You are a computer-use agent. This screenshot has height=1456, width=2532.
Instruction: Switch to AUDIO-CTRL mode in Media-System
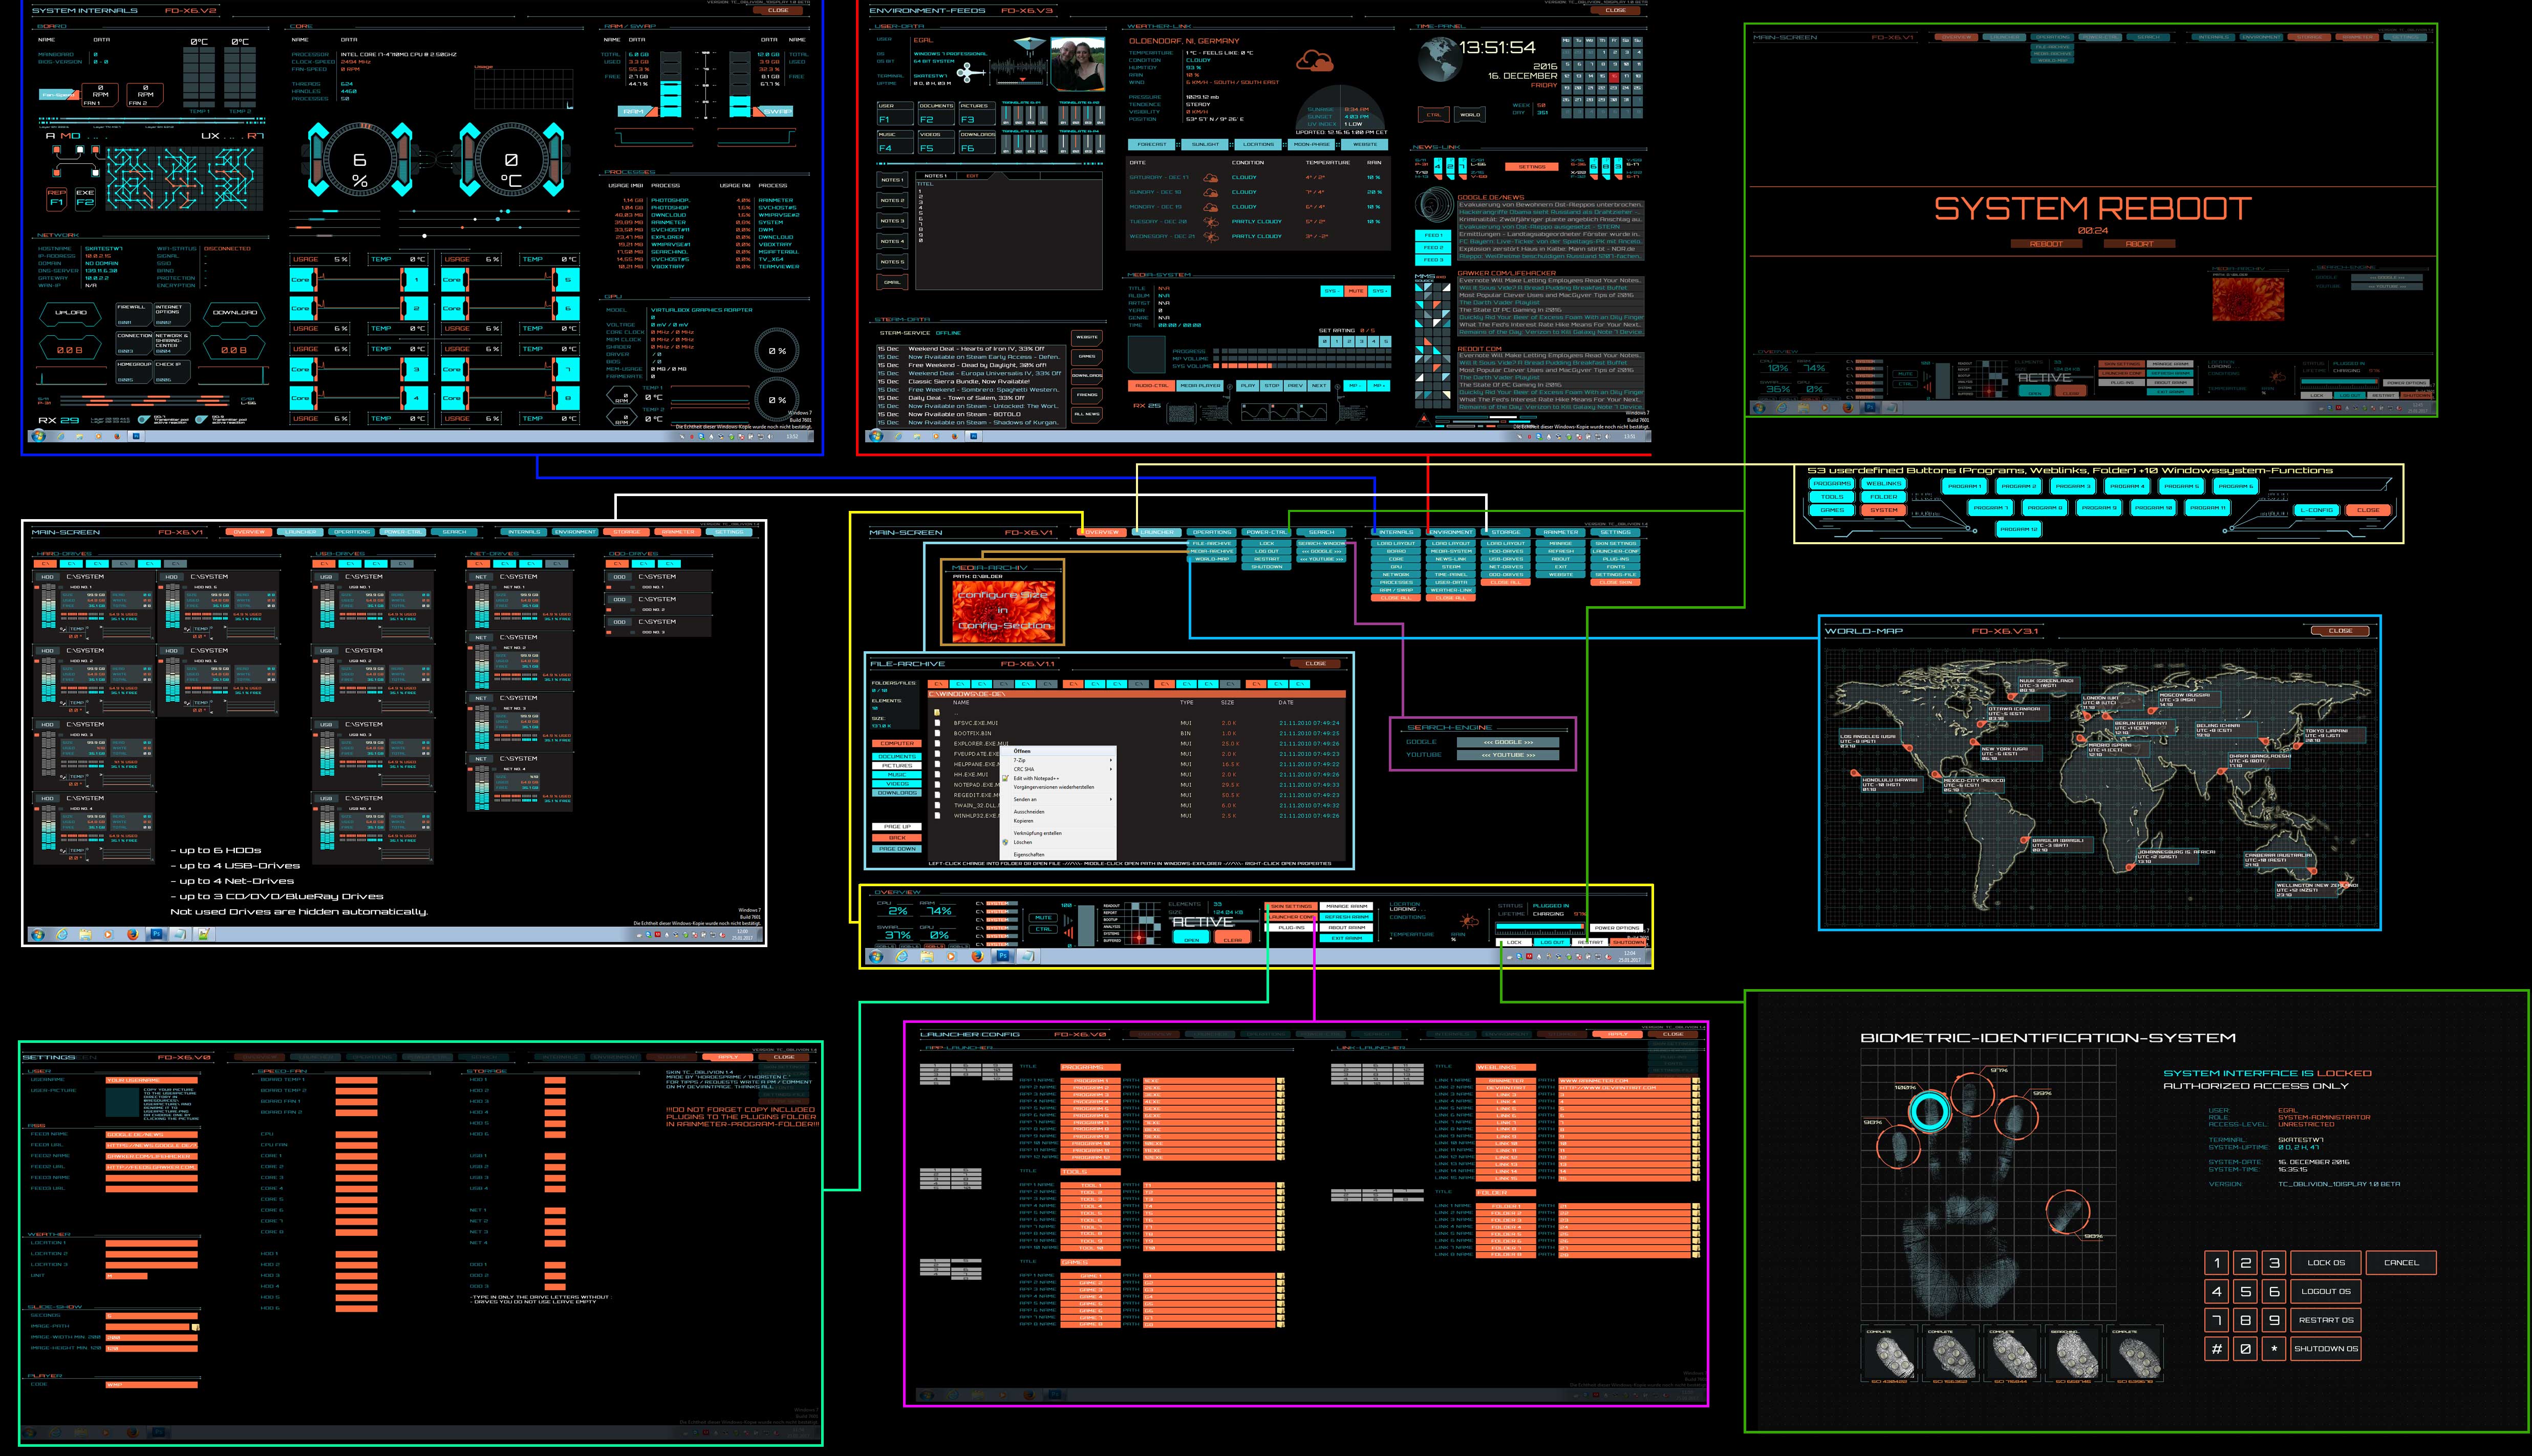click(1152, 386)
